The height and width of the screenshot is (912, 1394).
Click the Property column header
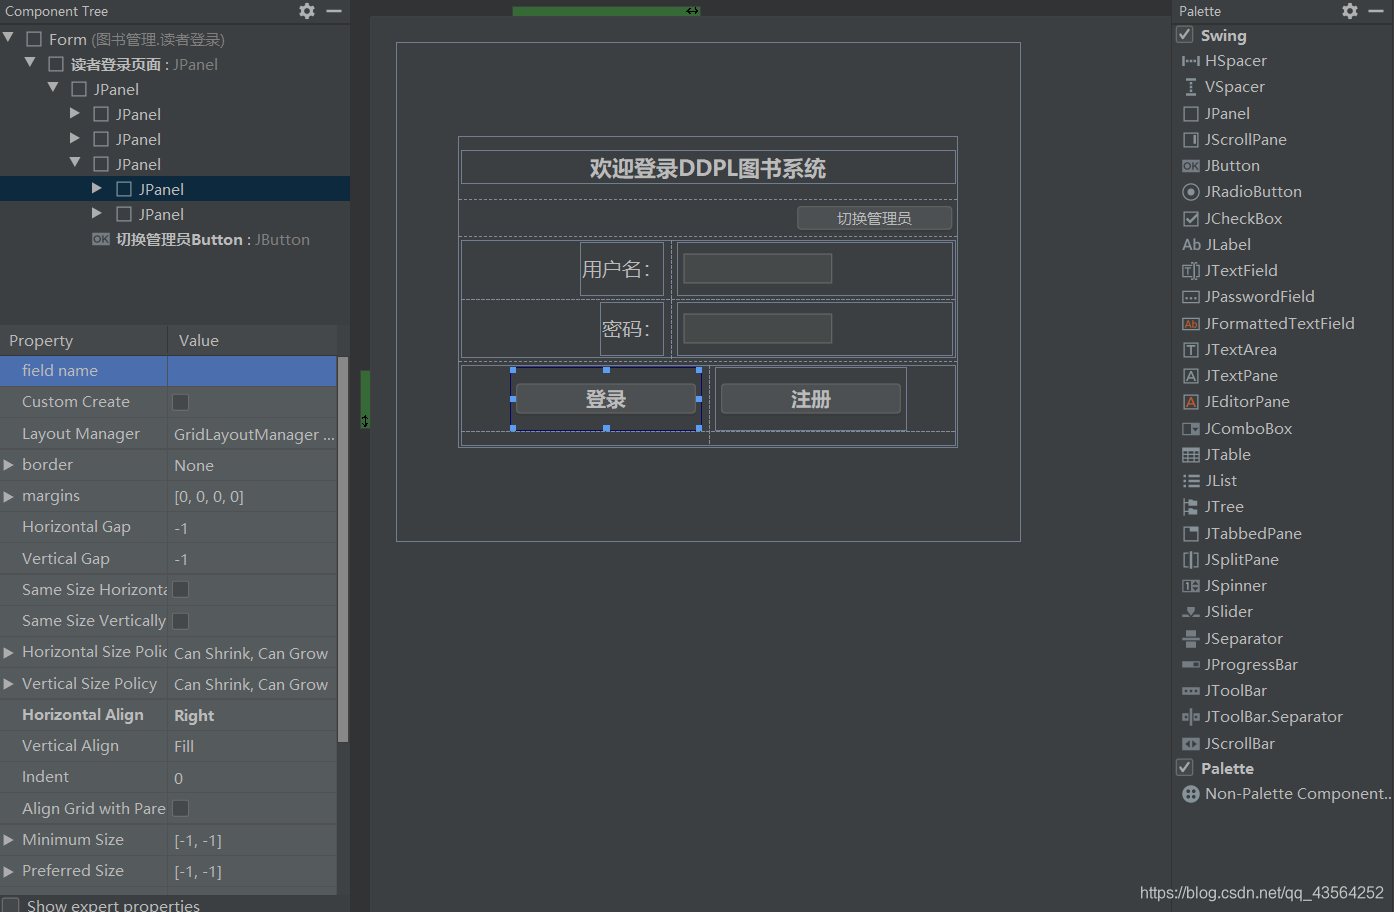pyautogui.click(x=84, y=340)
